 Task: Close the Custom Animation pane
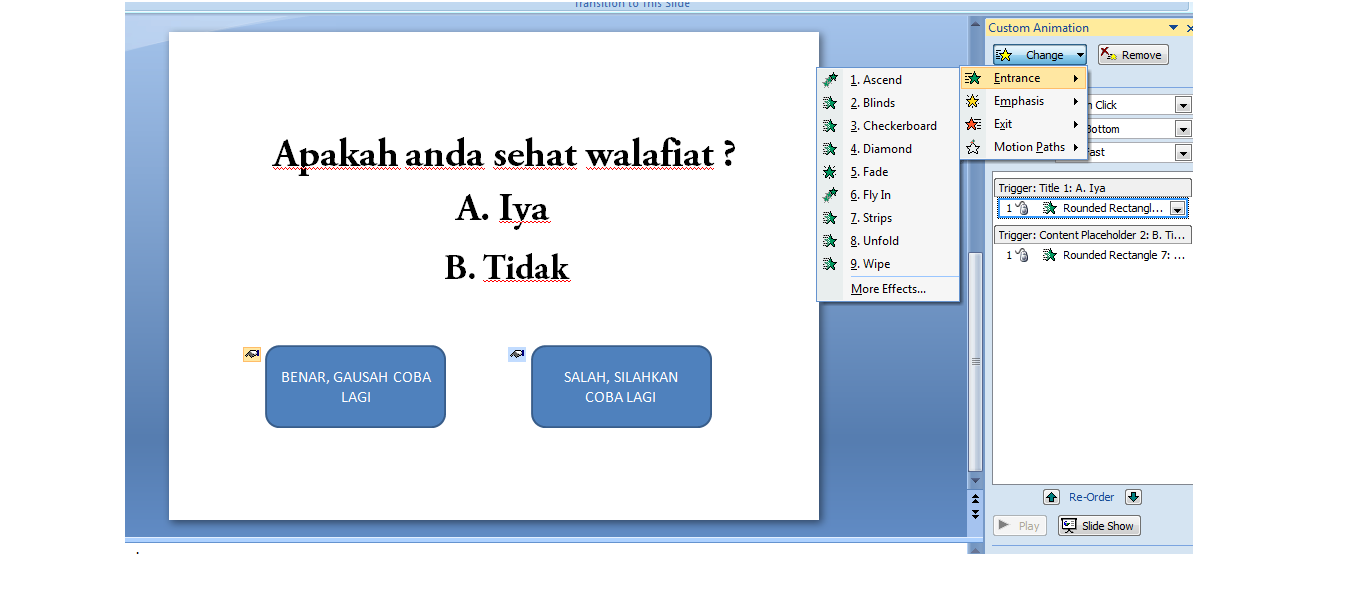point(1189,27)
